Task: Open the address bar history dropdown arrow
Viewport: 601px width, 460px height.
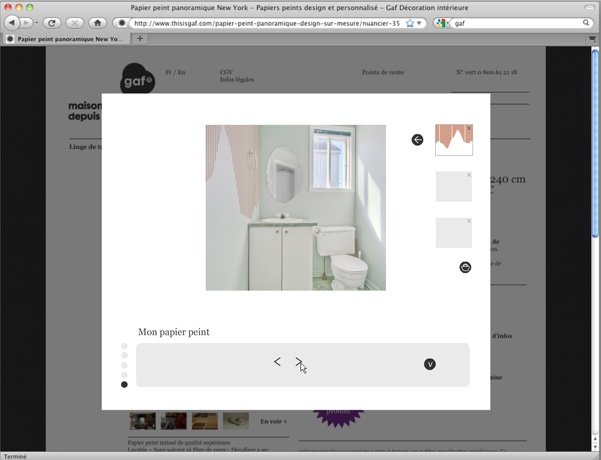Action: pos(419,23)
